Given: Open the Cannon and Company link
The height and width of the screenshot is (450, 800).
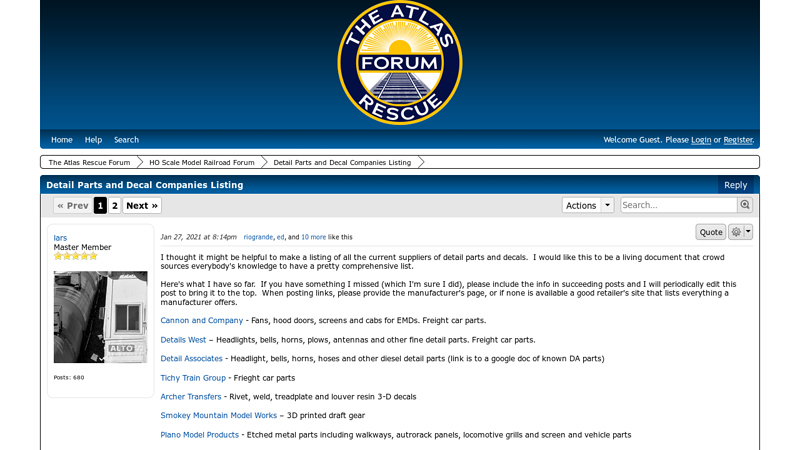Looking at the screenshot, I should pyautogui.click(x=202, y=321).
